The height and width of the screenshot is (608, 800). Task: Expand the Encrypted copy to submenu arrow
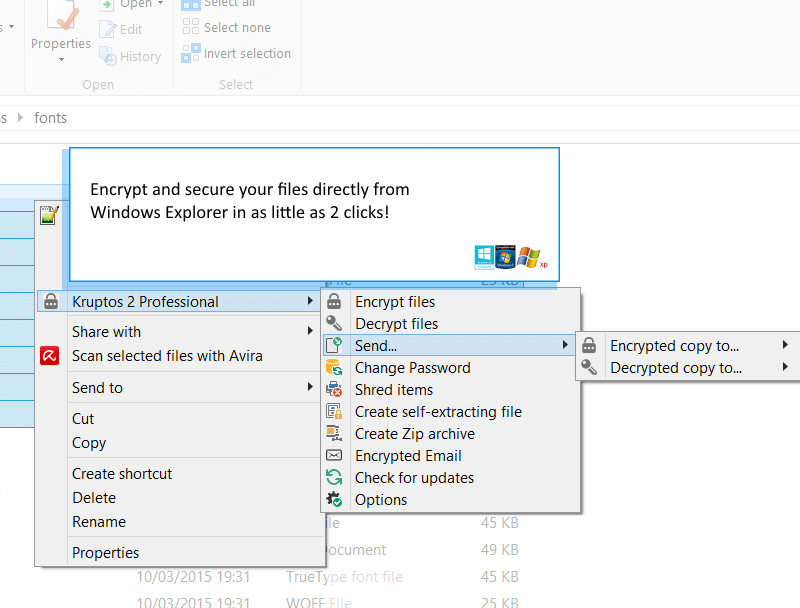tap(786, 346)
